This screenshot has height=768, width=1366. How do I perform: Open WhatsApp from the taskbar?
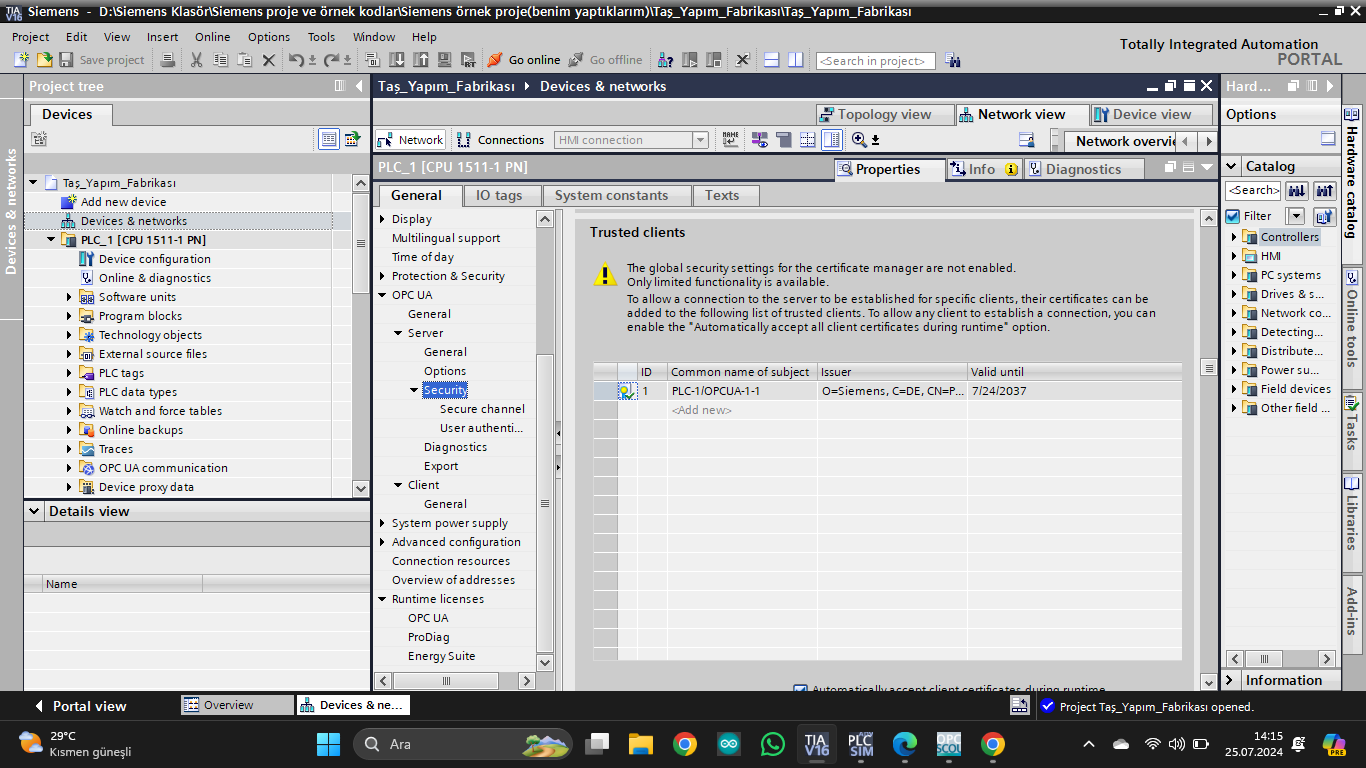(773, 744)
